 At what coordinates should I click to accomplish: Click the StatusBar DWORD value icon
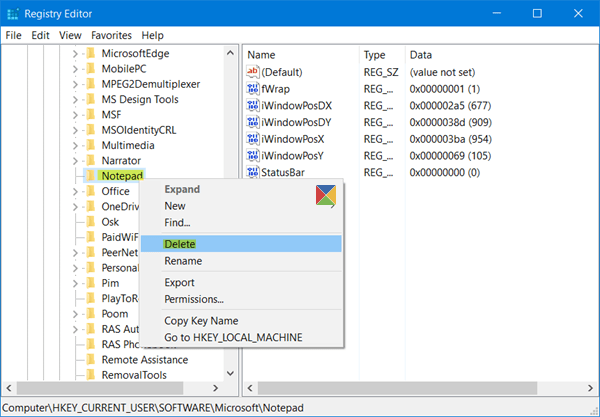pos(253,173)
